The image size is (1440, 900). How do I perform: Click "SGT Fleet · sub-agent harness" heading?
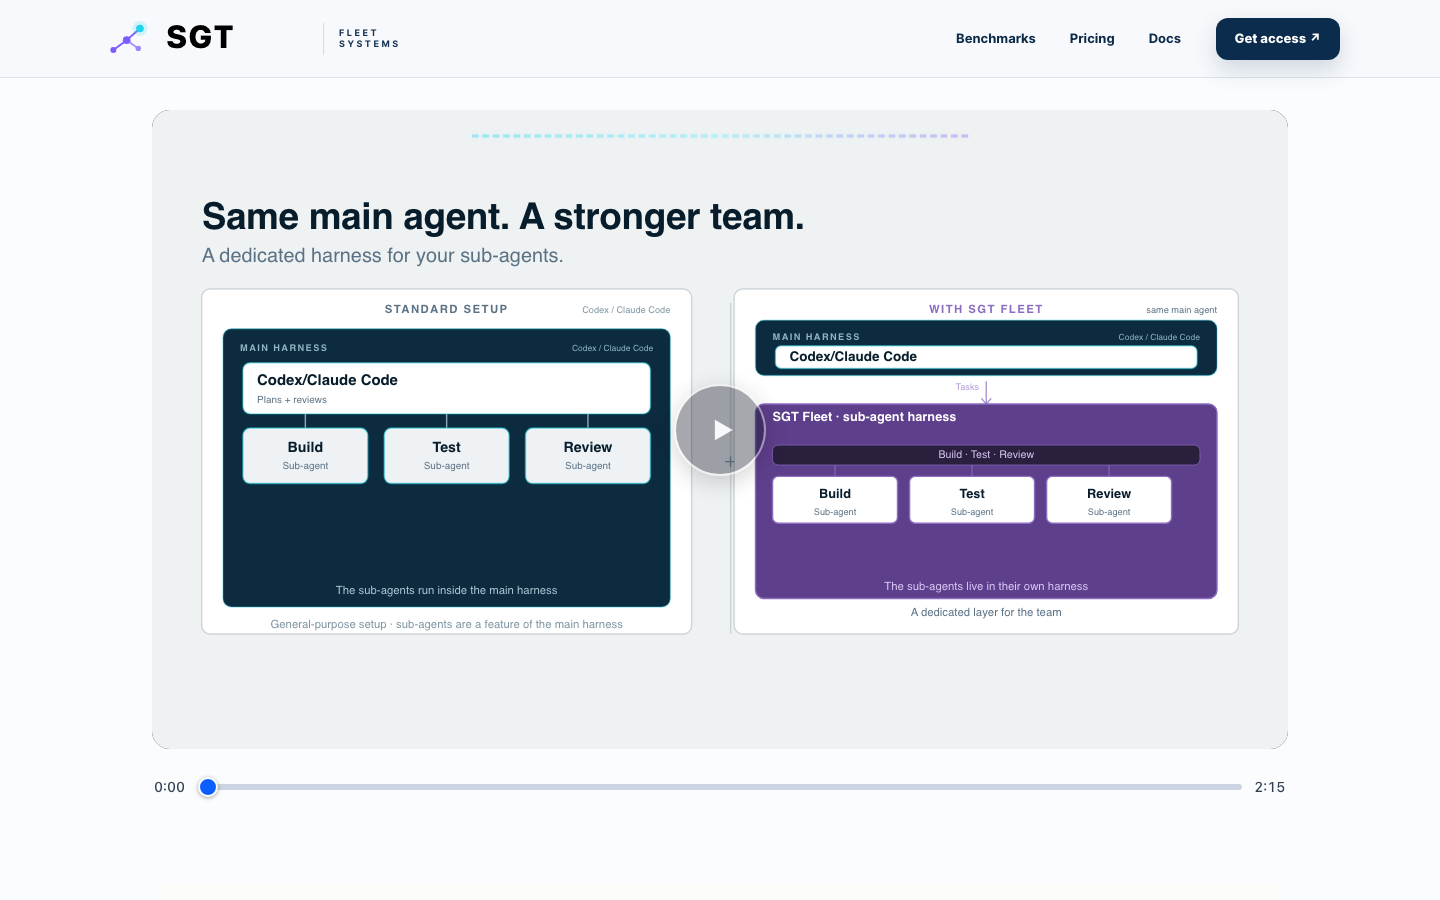tap(864, 417)
